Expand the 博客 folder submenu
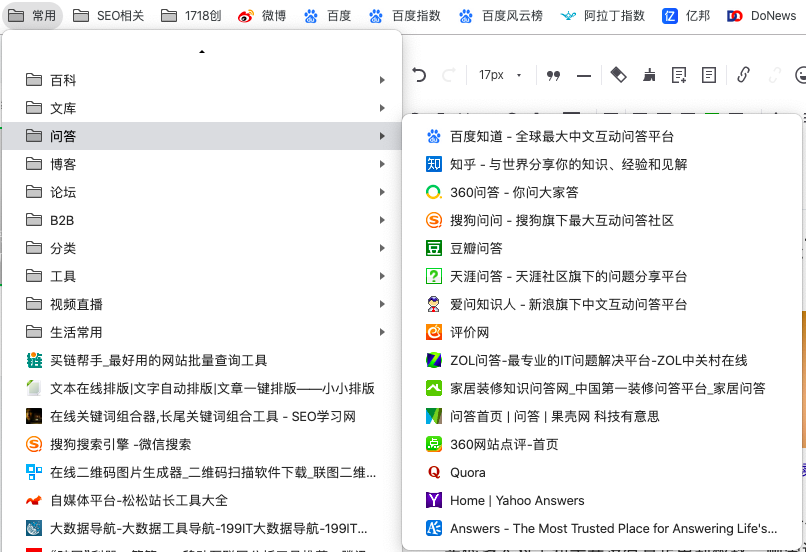Viewport: 806px width, 552px height. 203,164
